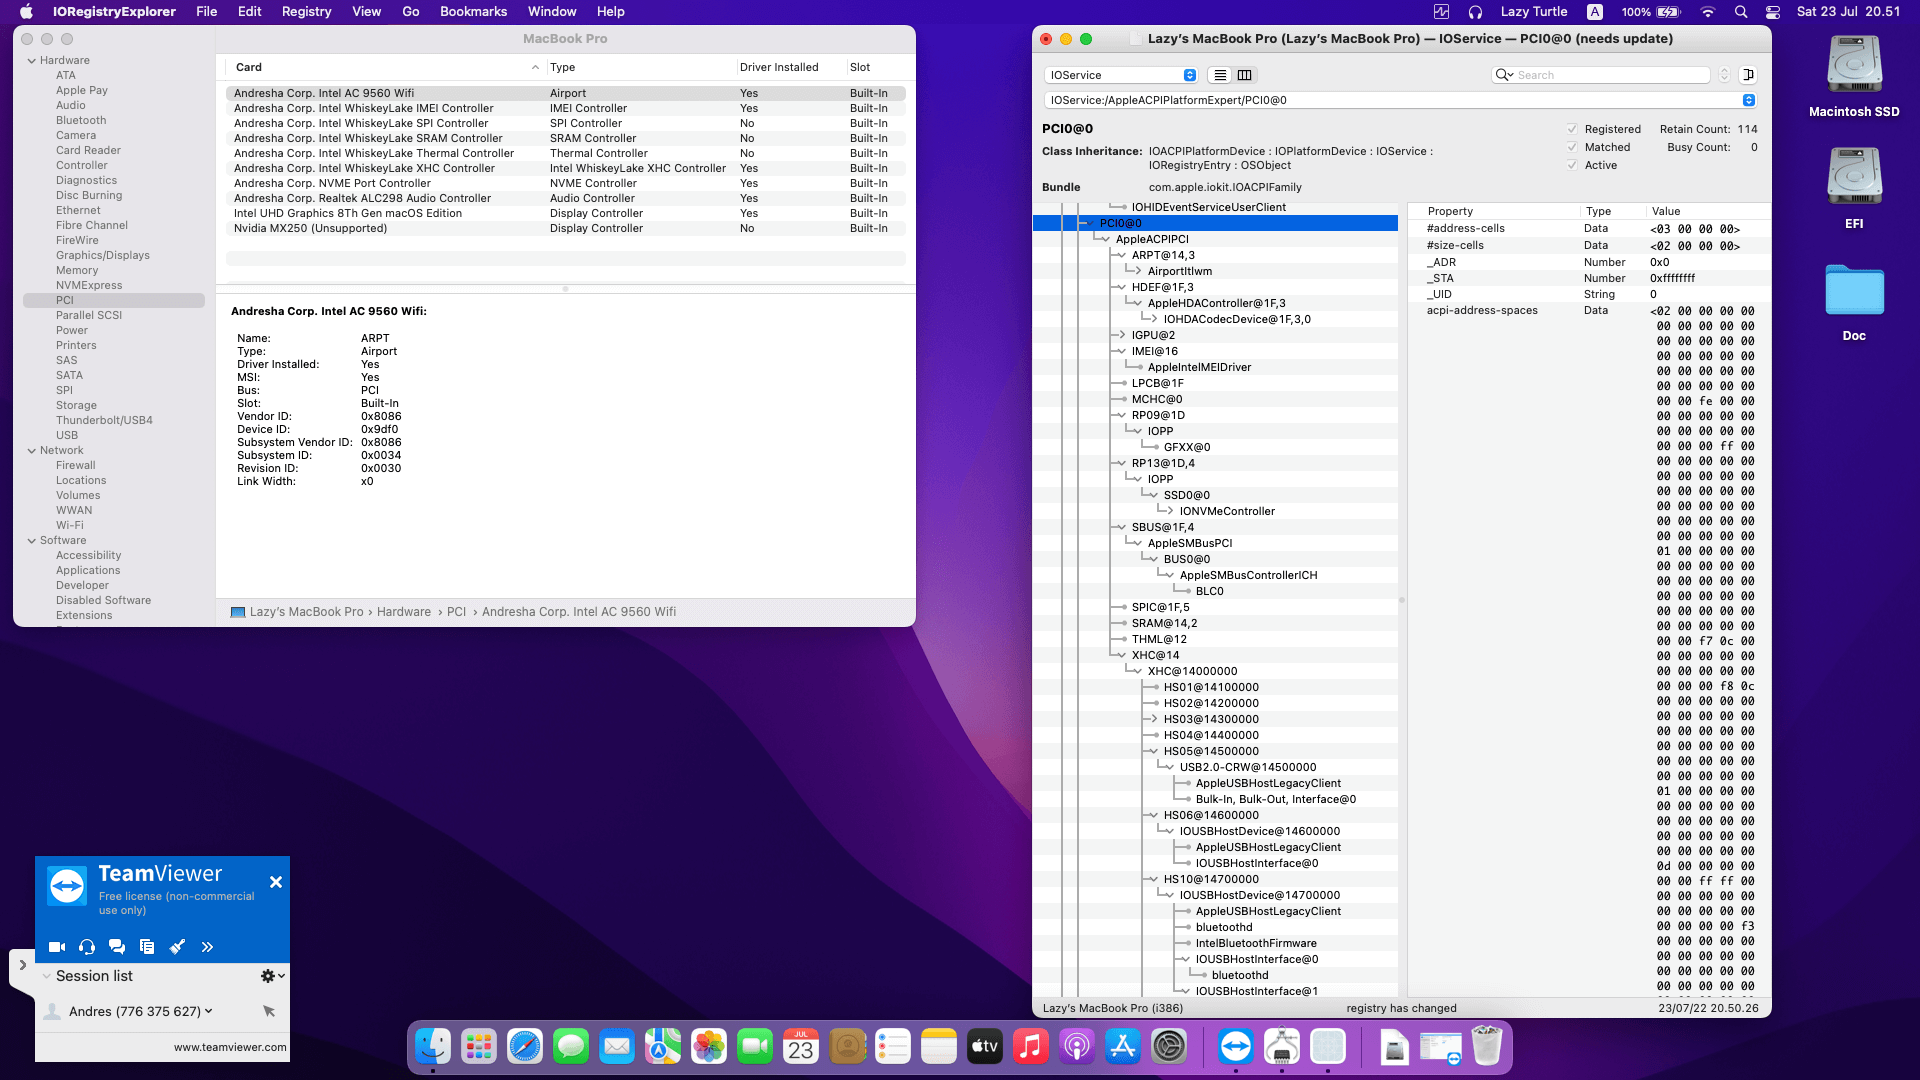Open System Preferences gear in the Dock
1920x1080 pixels.
coord(1169,1047)
